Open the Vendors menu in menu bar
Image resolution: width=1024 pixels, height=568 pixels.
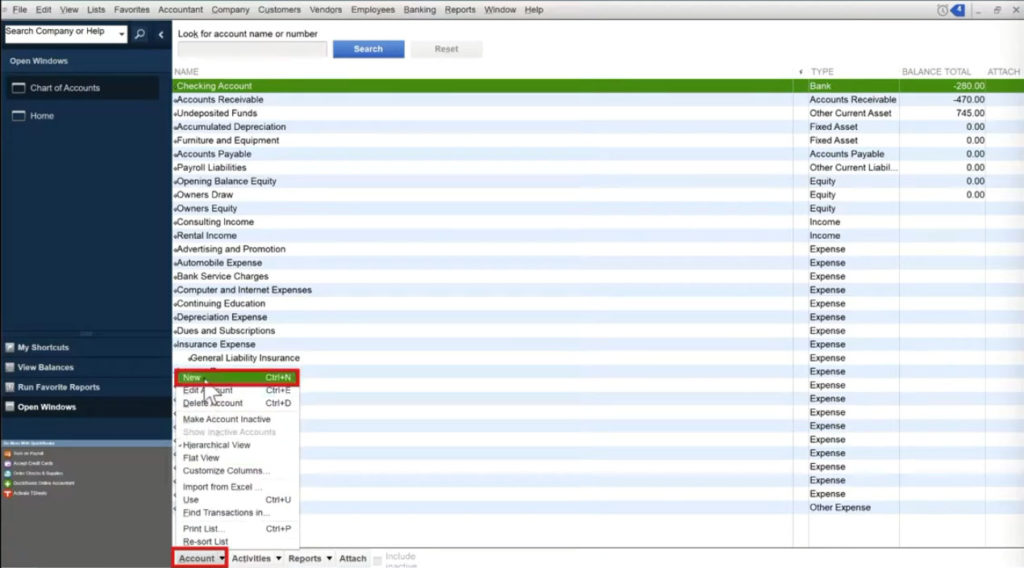(326, 10)
